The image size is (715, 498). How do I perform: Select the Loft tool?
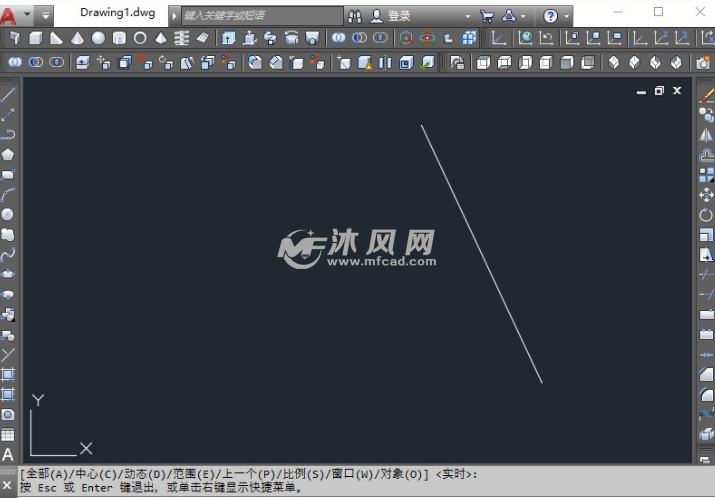(x=312, y=38)
